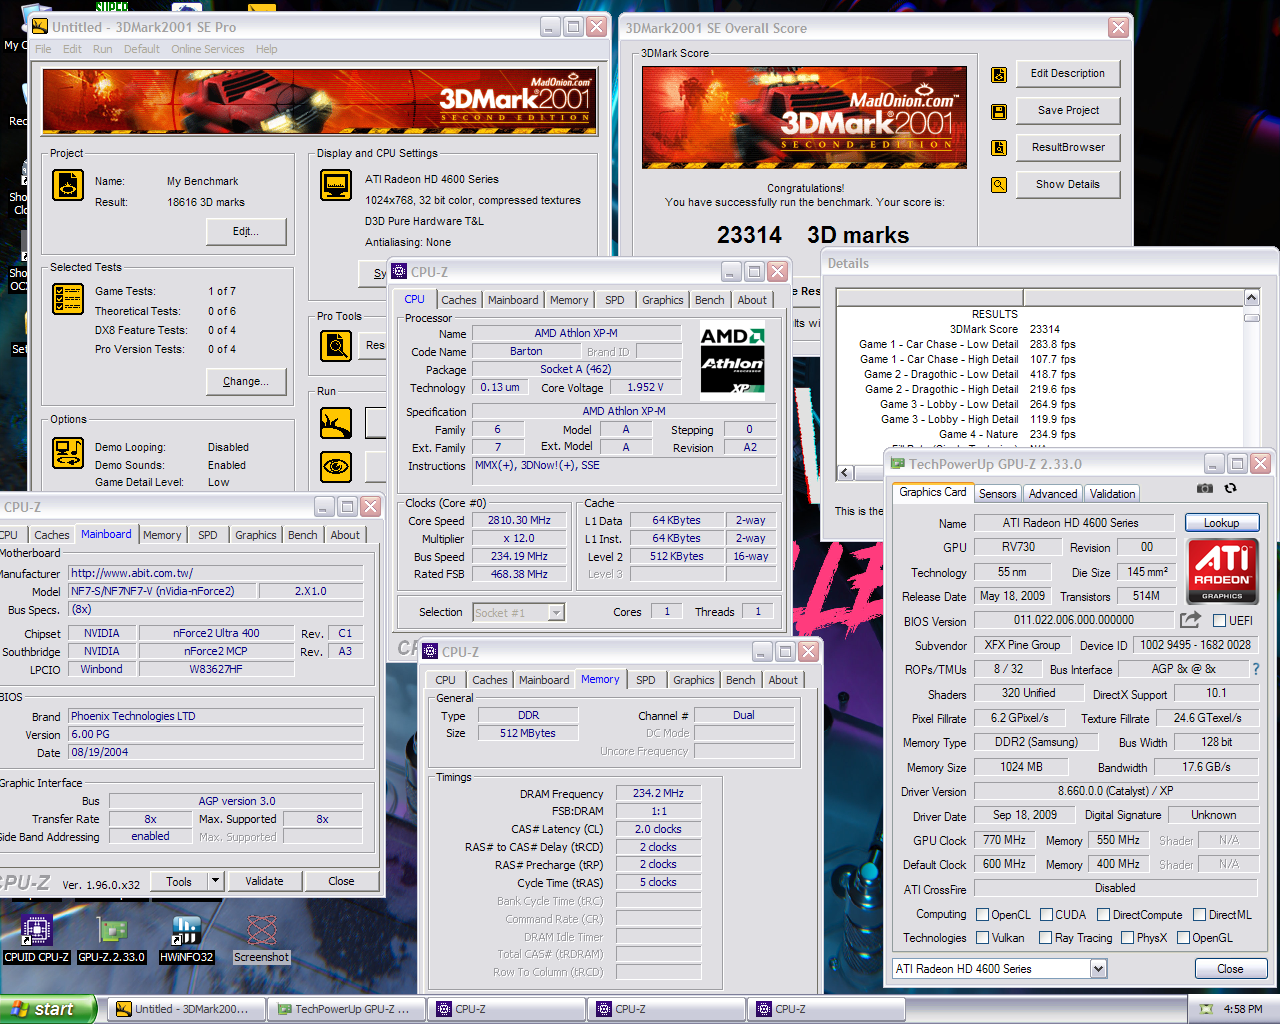Click the Lookup button in GPU-Z
Viewport: 1280px width, 1024px height.
(x=1221, y=523)
